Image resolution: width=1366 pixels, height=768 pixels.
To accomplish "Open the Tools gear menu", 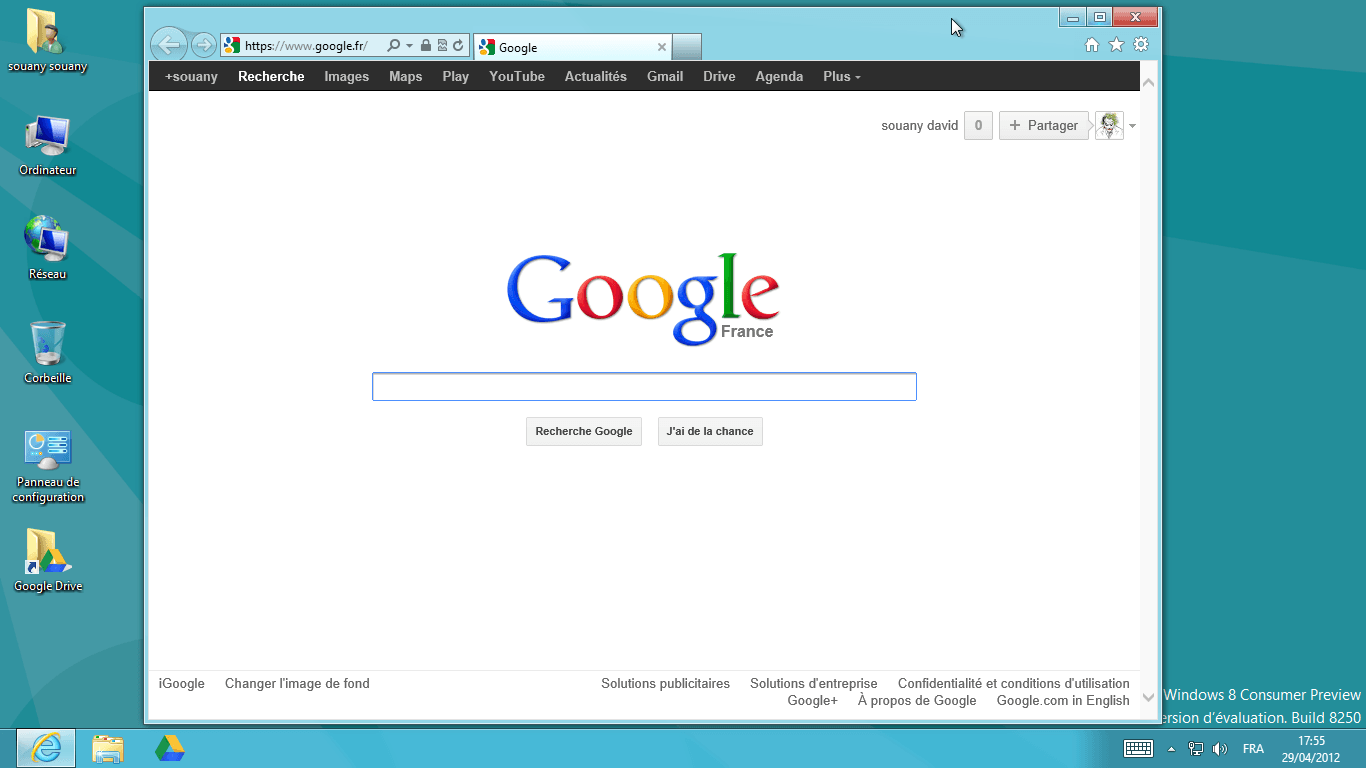I will (1141, 45).
